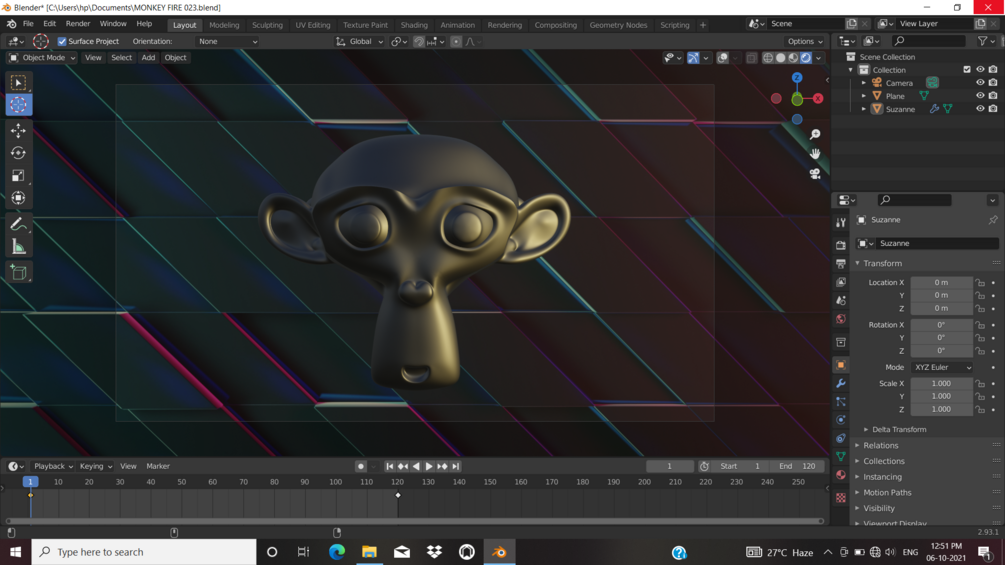
Task: Switch to rendered viewport shading
Action: click(806, 58)
